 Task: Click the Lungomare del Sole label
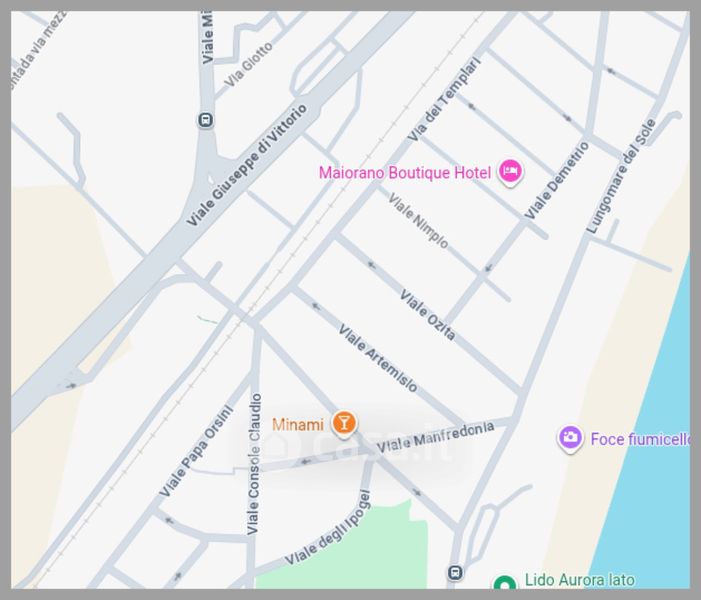[621, 176]
